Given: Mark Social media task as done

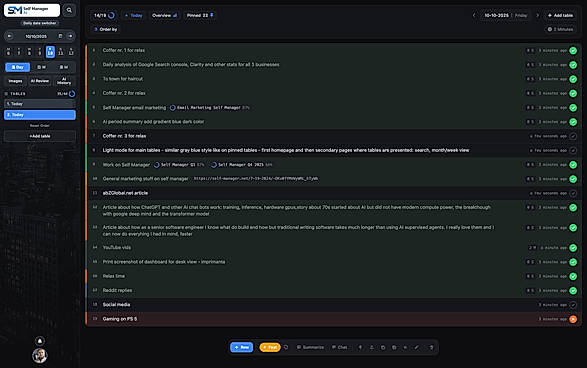Looking at the screenshot, I should [x=573, y=305].
